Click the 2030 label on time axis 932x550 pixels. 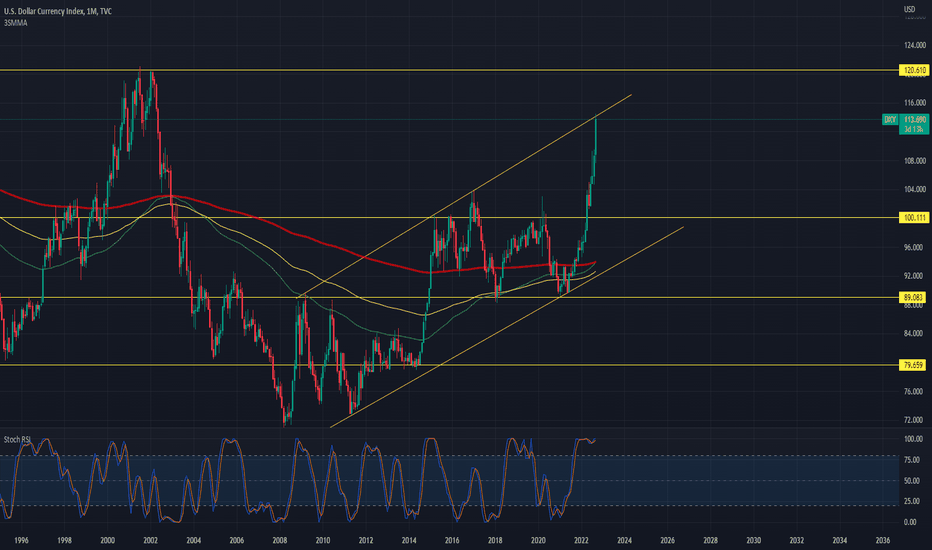pos(754,540)
